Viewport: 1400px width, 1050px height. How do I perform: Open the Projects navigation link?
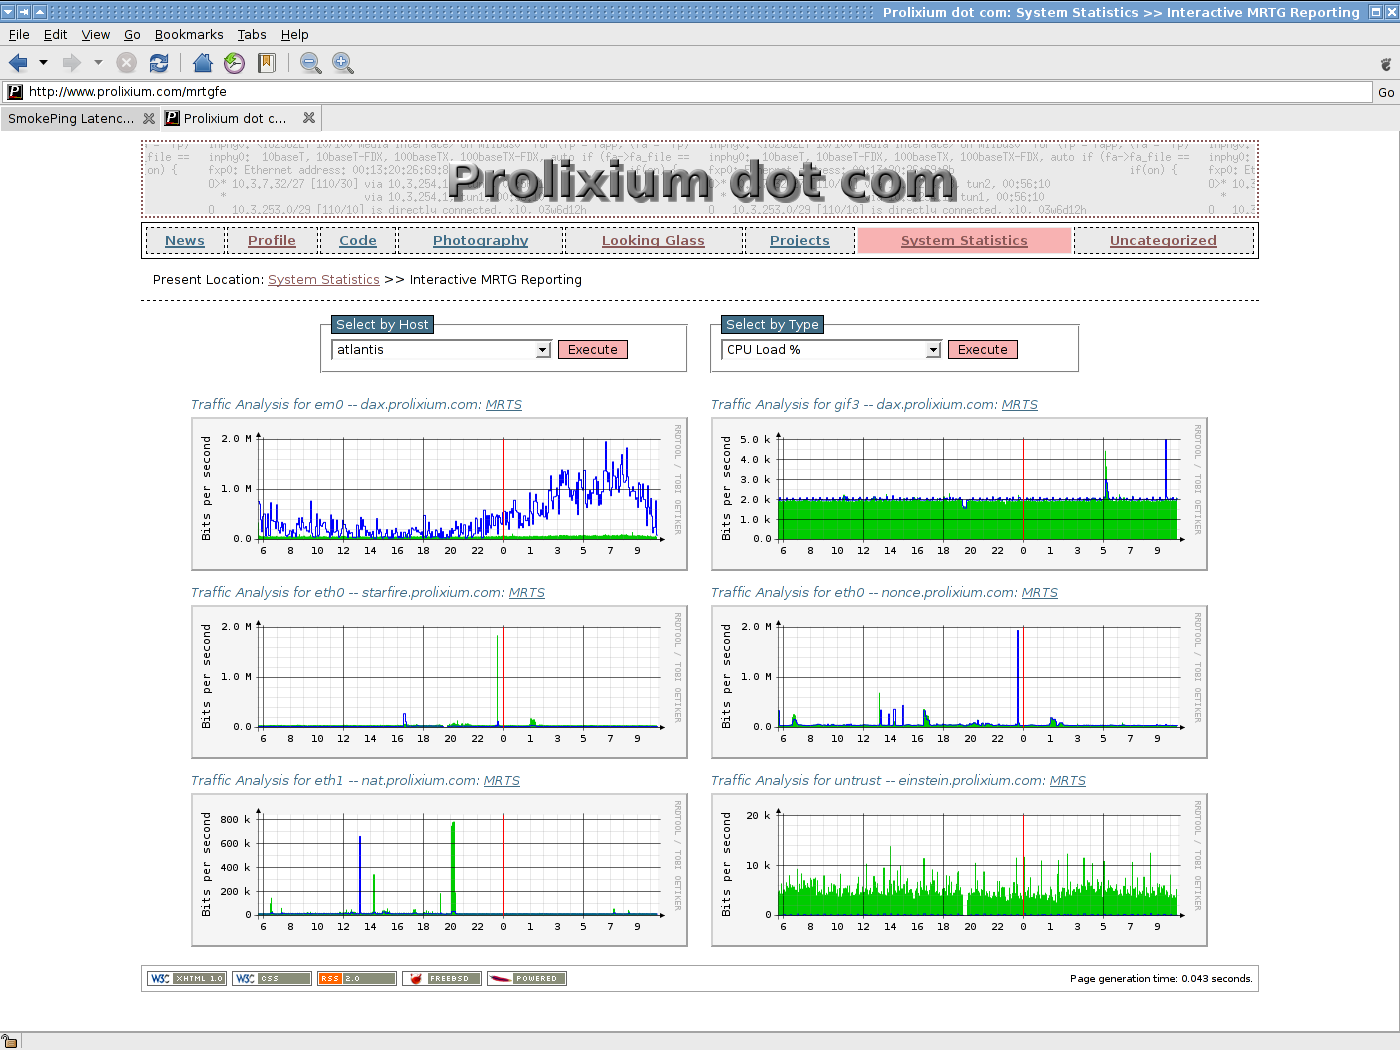(800, 241)
